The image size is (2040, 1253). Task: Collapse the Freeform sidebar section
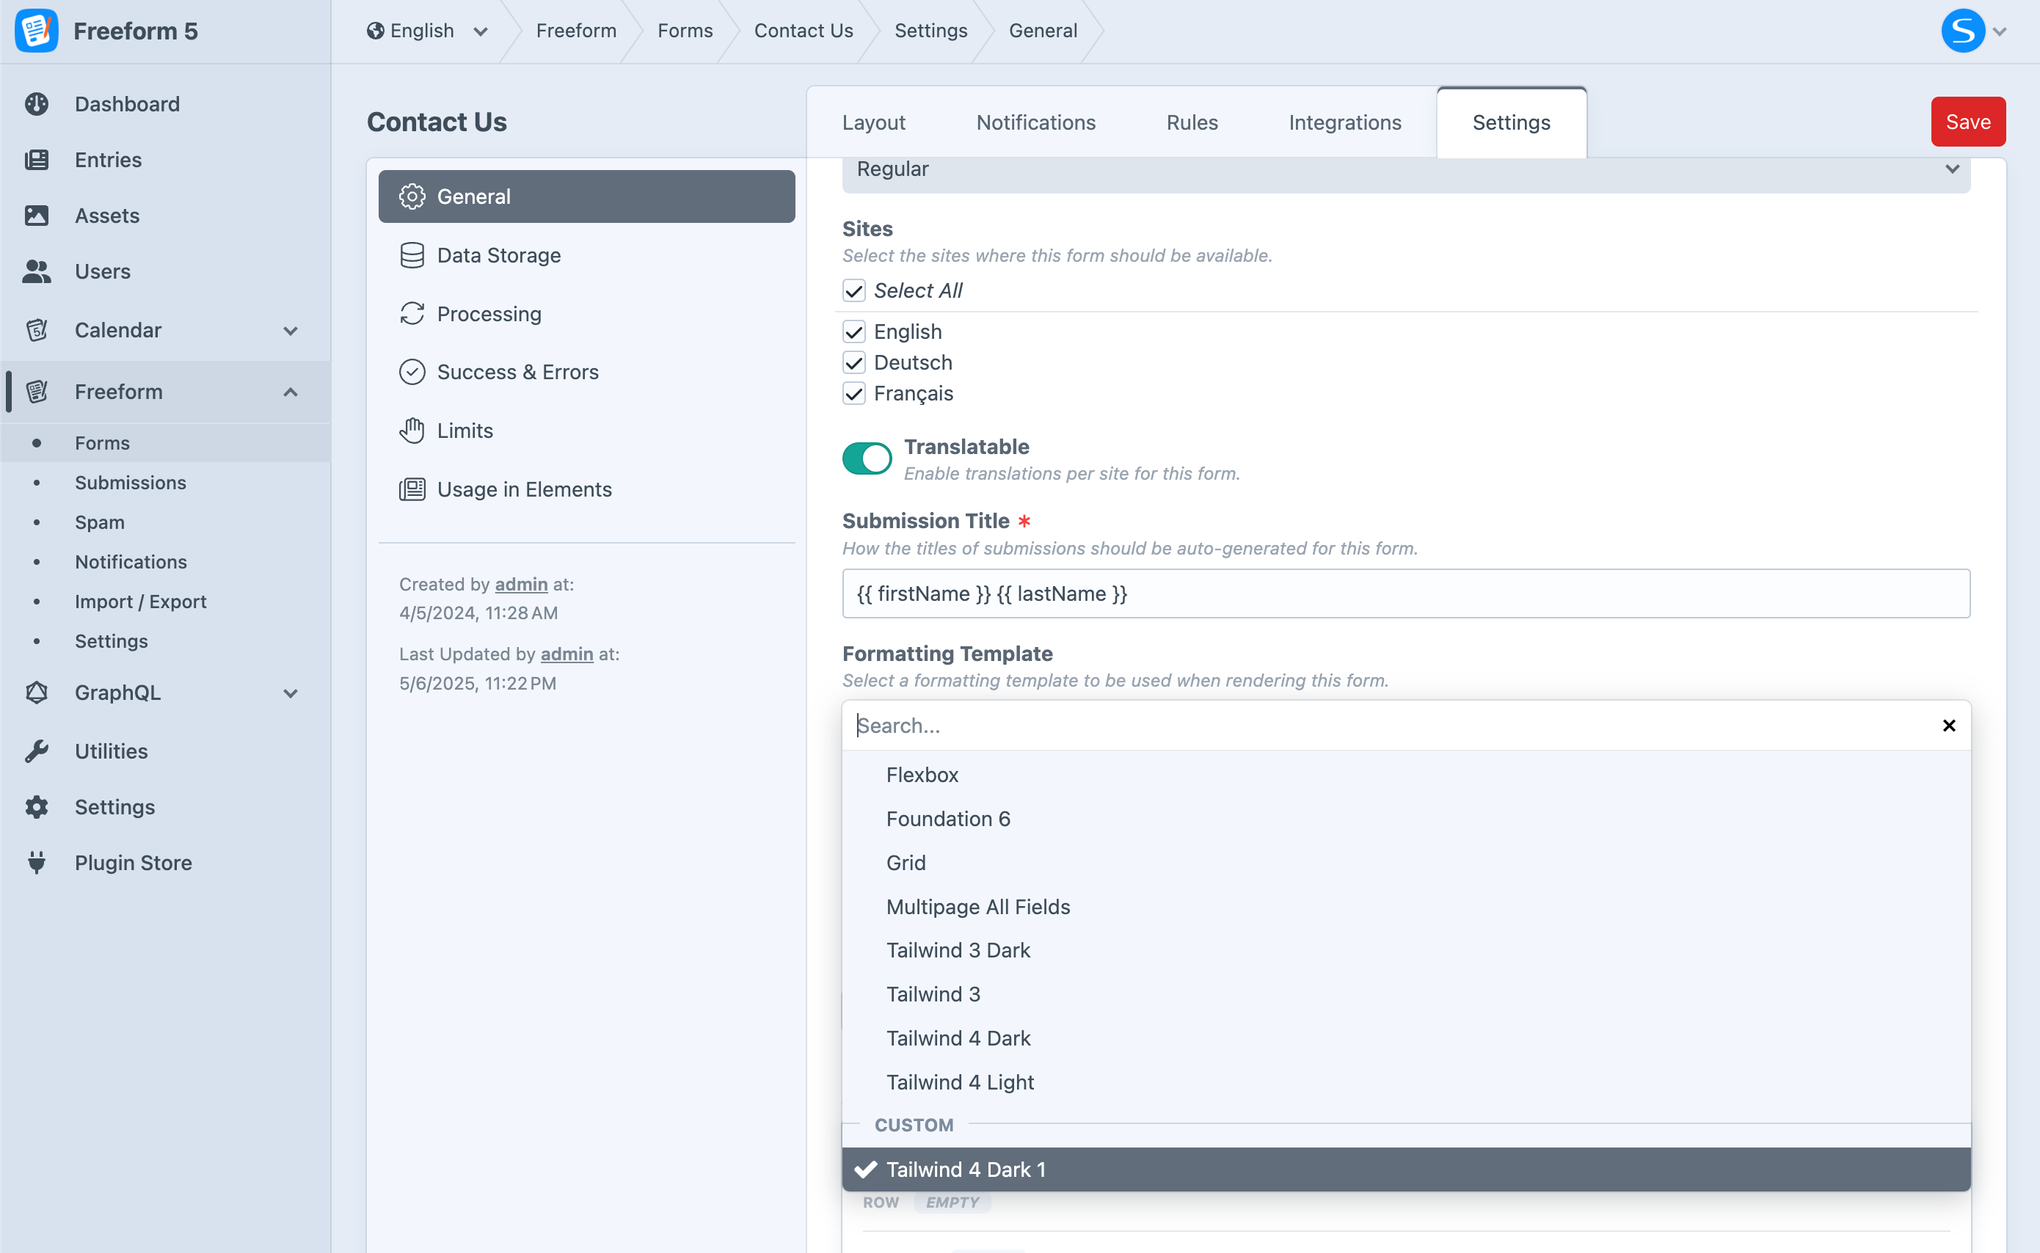pyautogui.click(x=290, y=391)
